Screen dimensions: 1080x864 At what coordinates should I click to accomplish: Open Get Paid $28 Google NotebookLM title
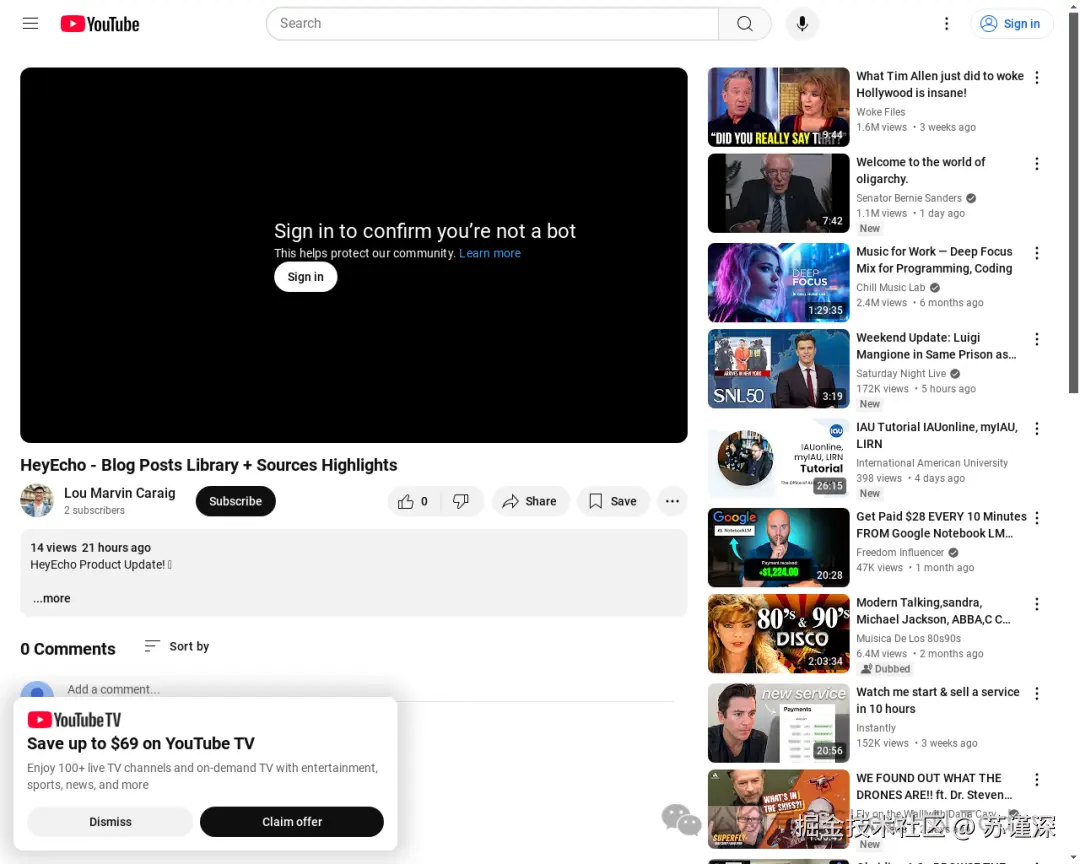[941, 524]
